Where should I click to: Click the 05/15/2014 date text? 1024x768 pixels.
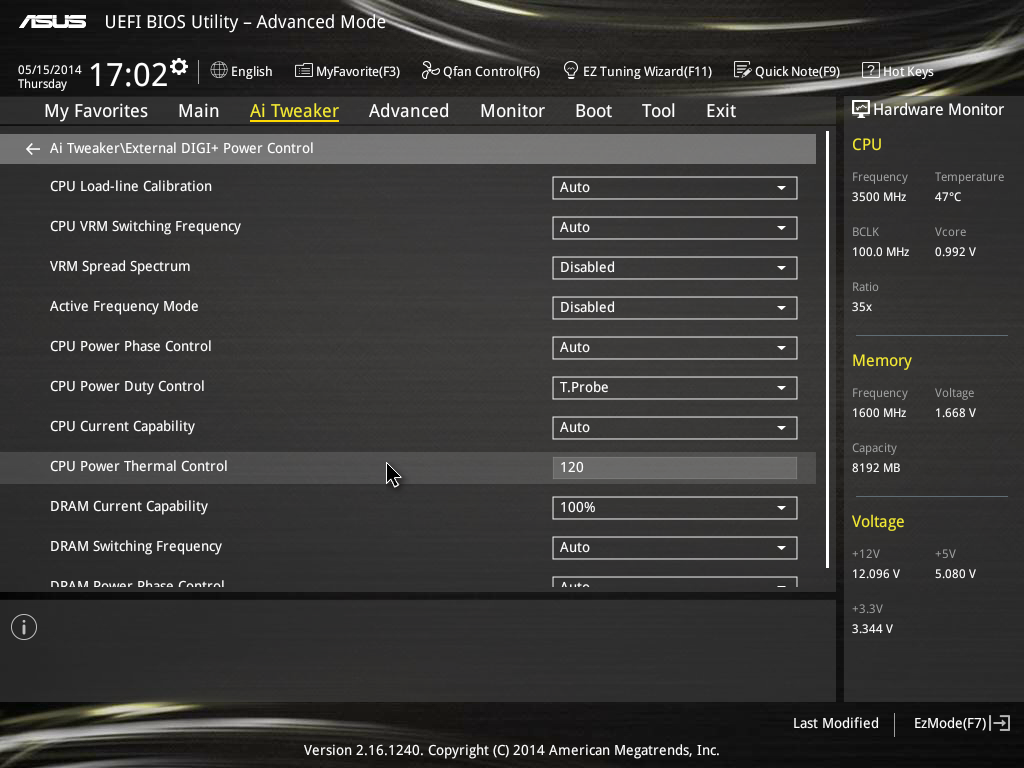coord(50,69)
